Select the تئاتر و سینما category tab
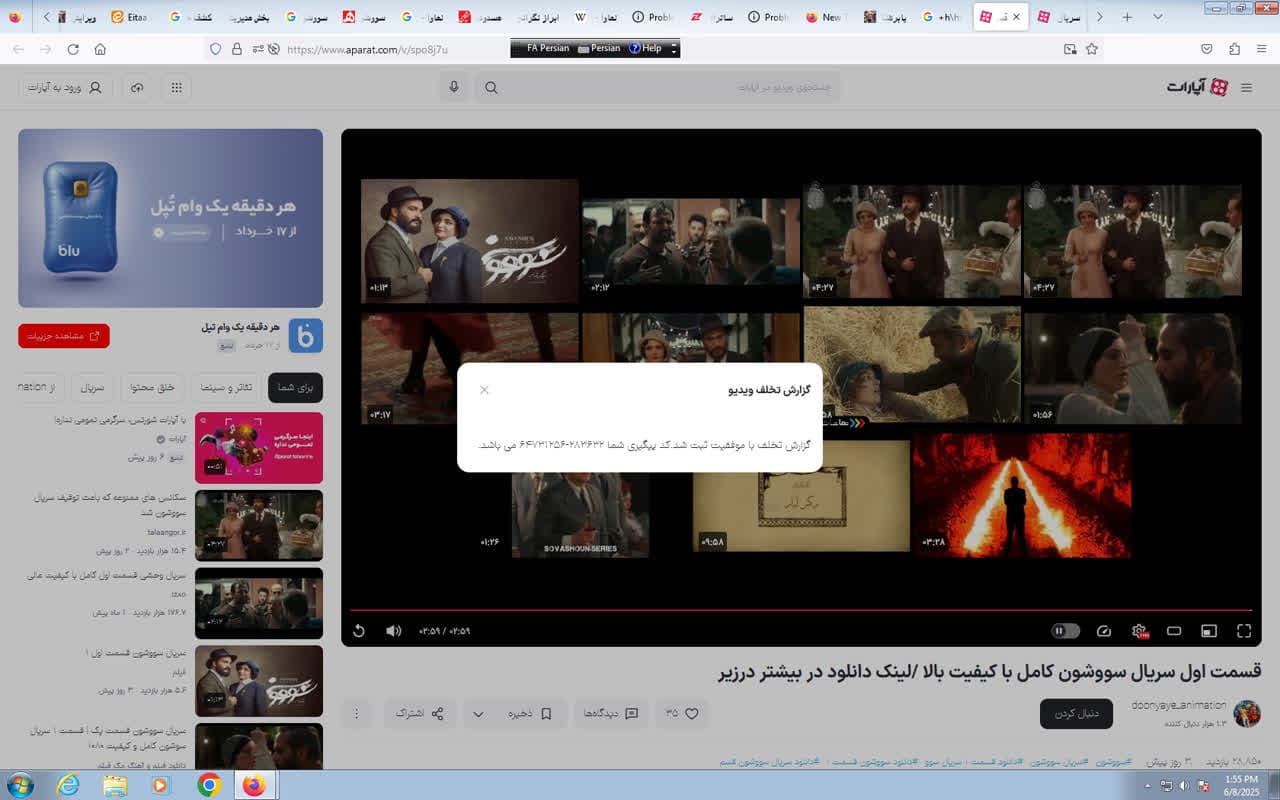The image size is (1280, 800). 226,387
